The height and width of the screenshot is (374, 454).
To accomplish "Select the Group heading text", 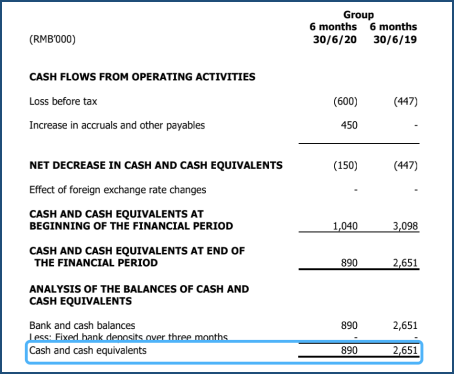I will [359, 15].
